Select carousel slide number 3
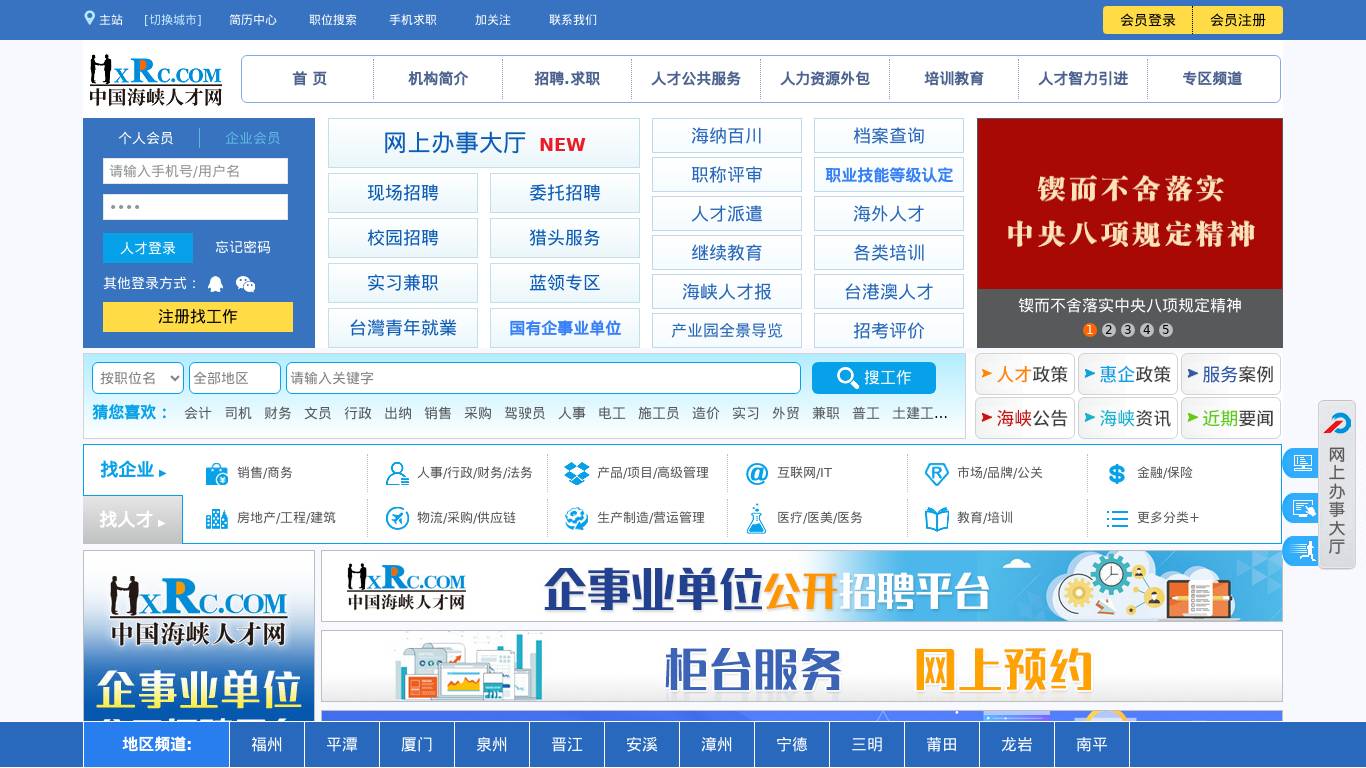The image size is (1366, 768). (1128, 329)
